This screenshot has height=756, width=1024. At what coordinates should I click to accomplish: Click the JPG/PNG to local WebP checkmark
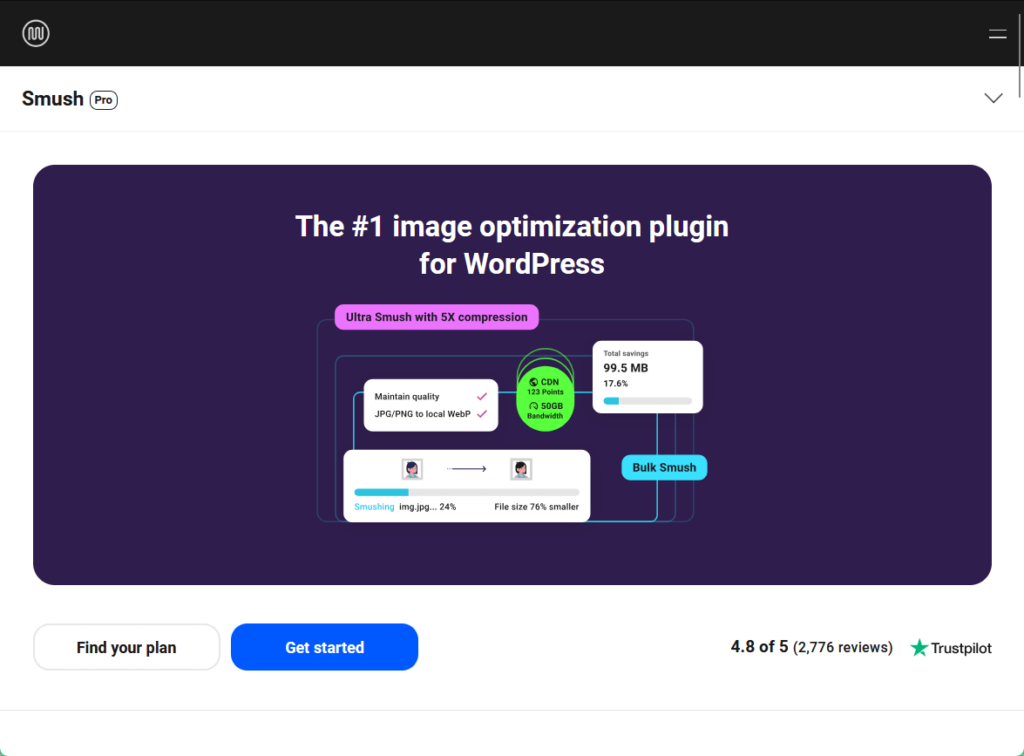point(482,414)
